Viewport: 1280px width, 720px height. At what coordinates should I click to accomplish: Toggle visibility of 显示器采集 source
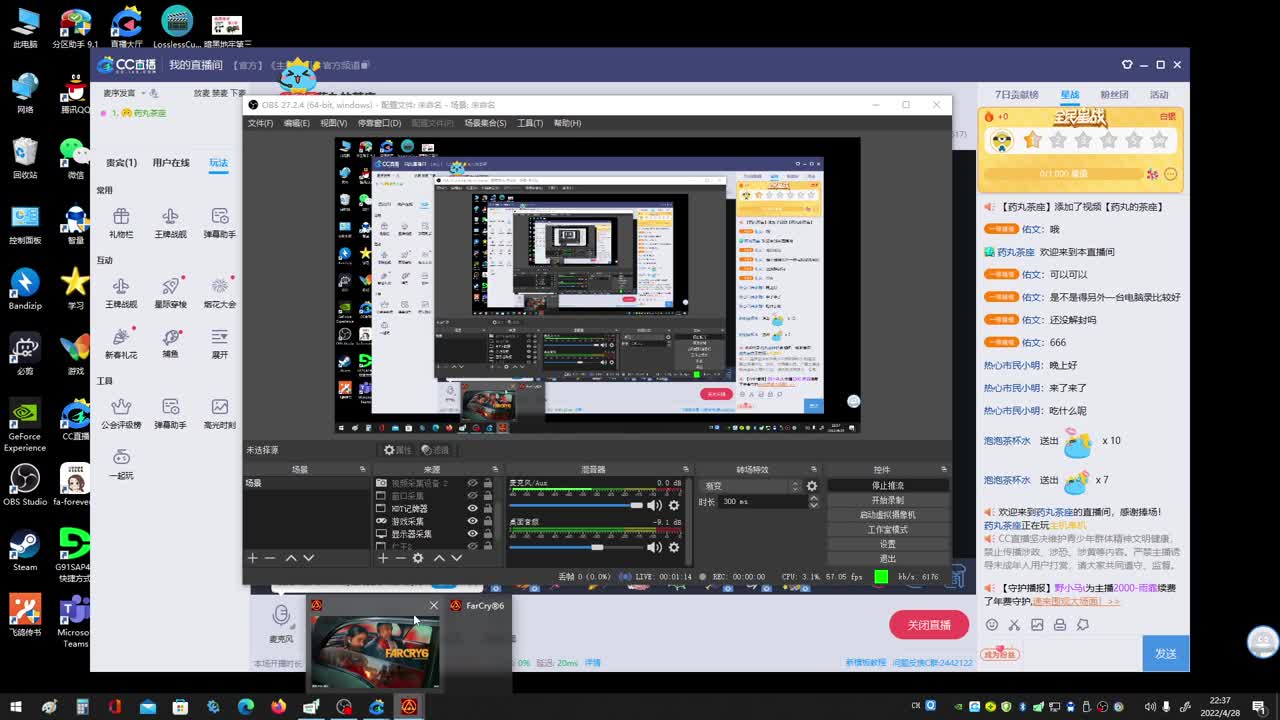coord(472,535)
